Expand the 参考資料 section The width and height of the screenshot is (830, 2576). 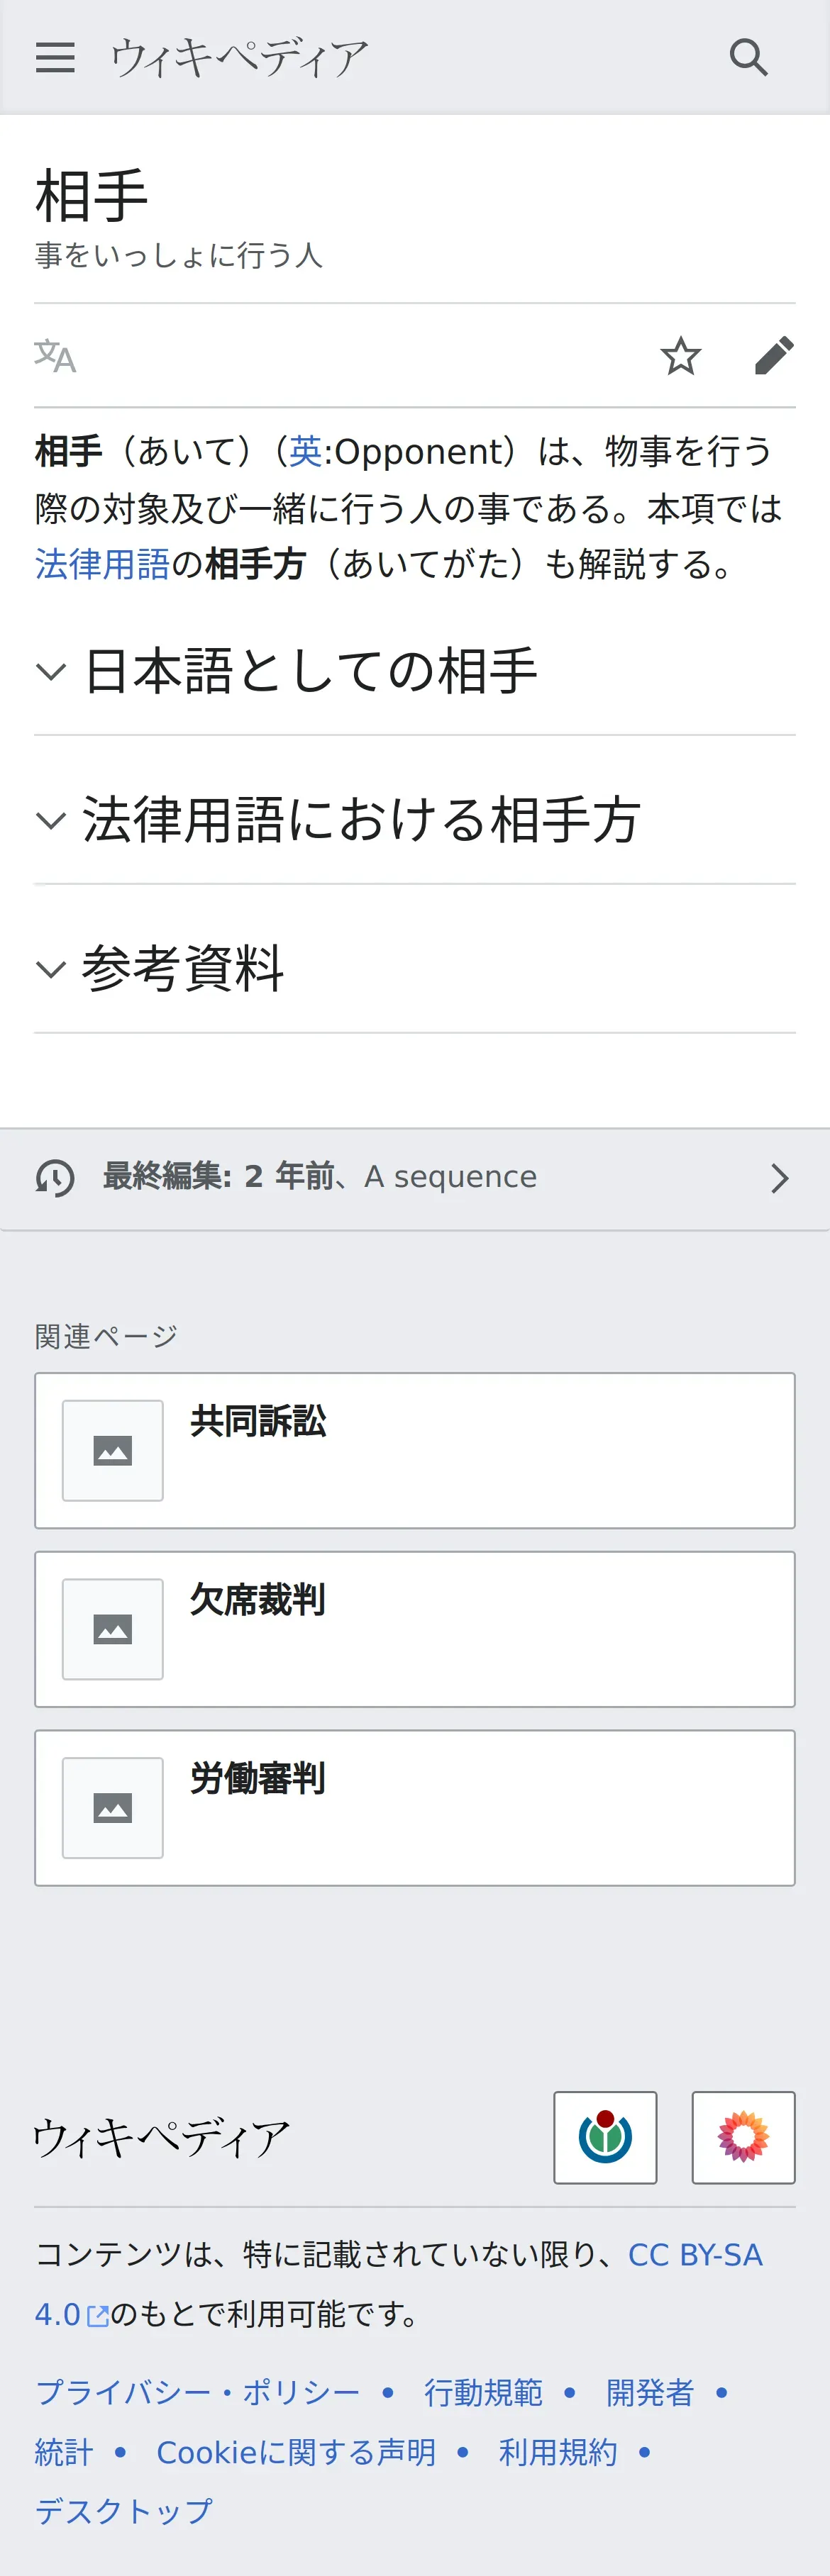tap(415, 969)
